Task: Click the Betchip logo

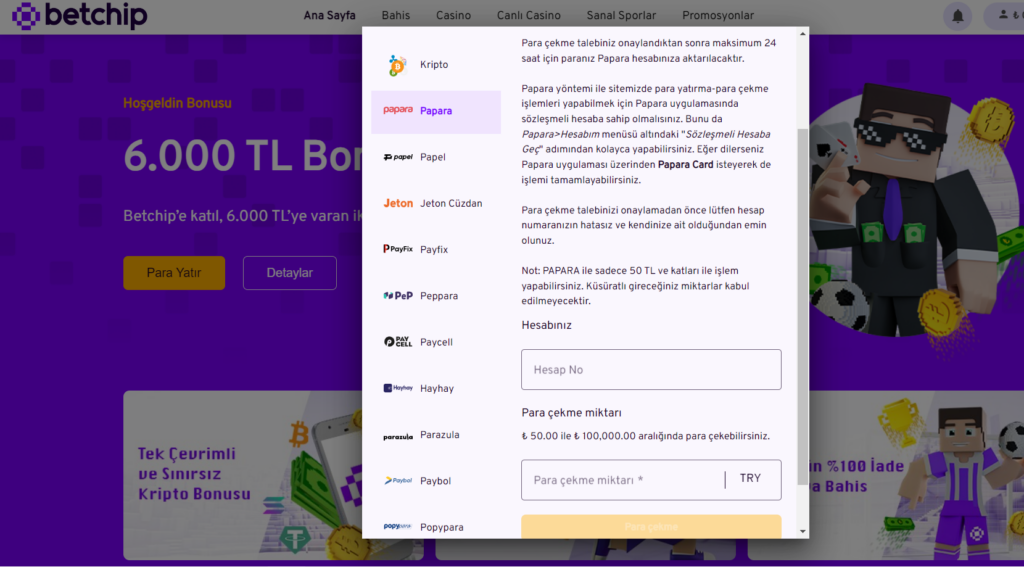Action: [x=79, y=15]
